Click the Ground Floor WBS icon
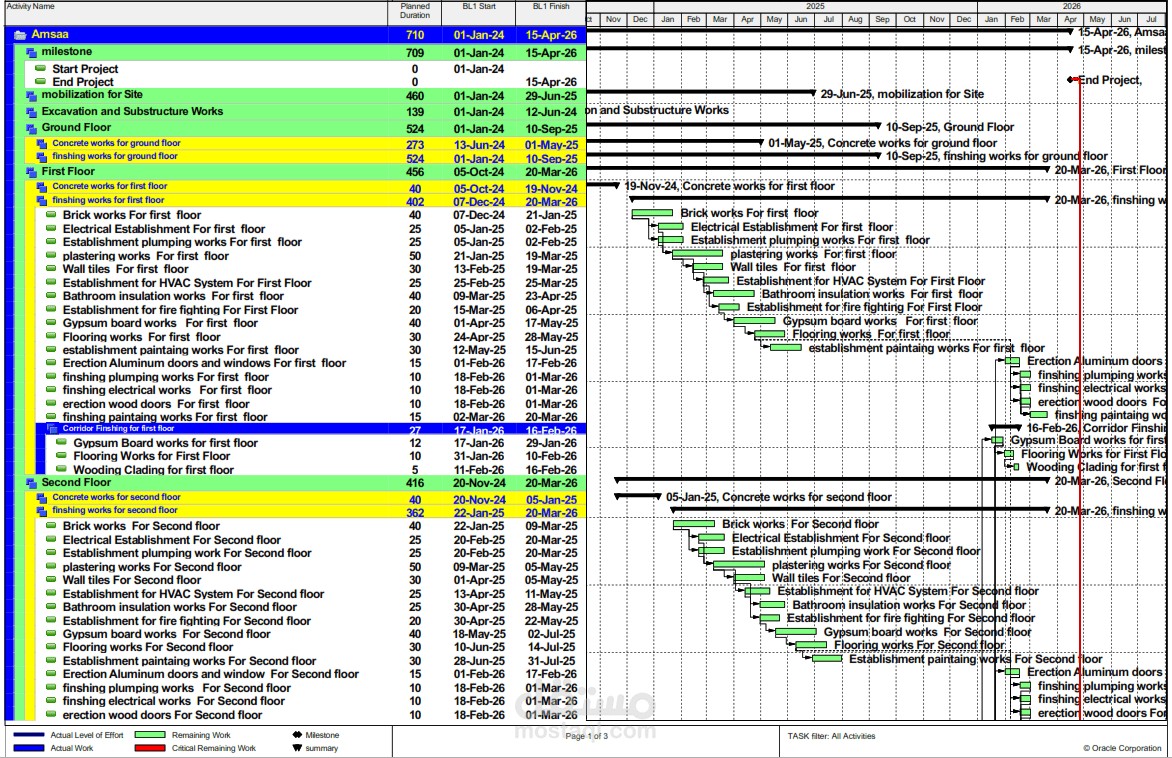The image size is (1172, 758). tap(31, 128)
